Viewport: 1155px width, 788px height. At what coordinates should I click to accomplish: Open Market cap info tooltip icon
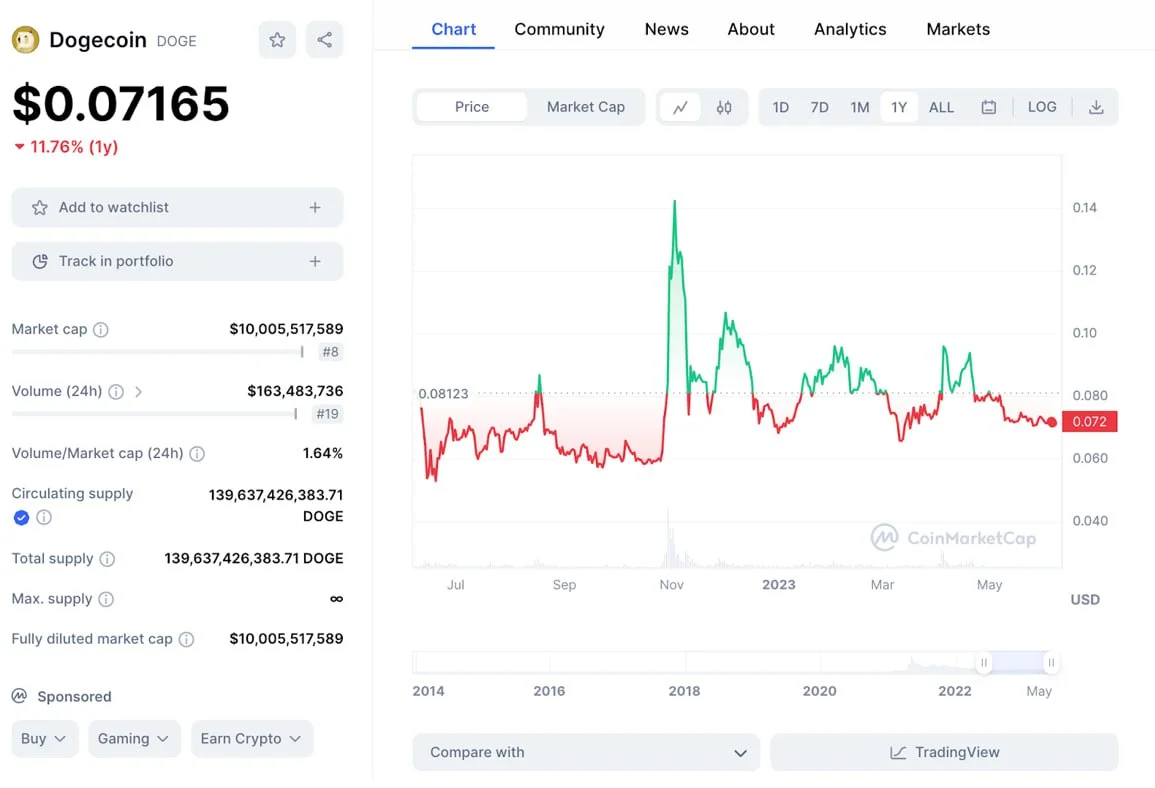[101, 329]
